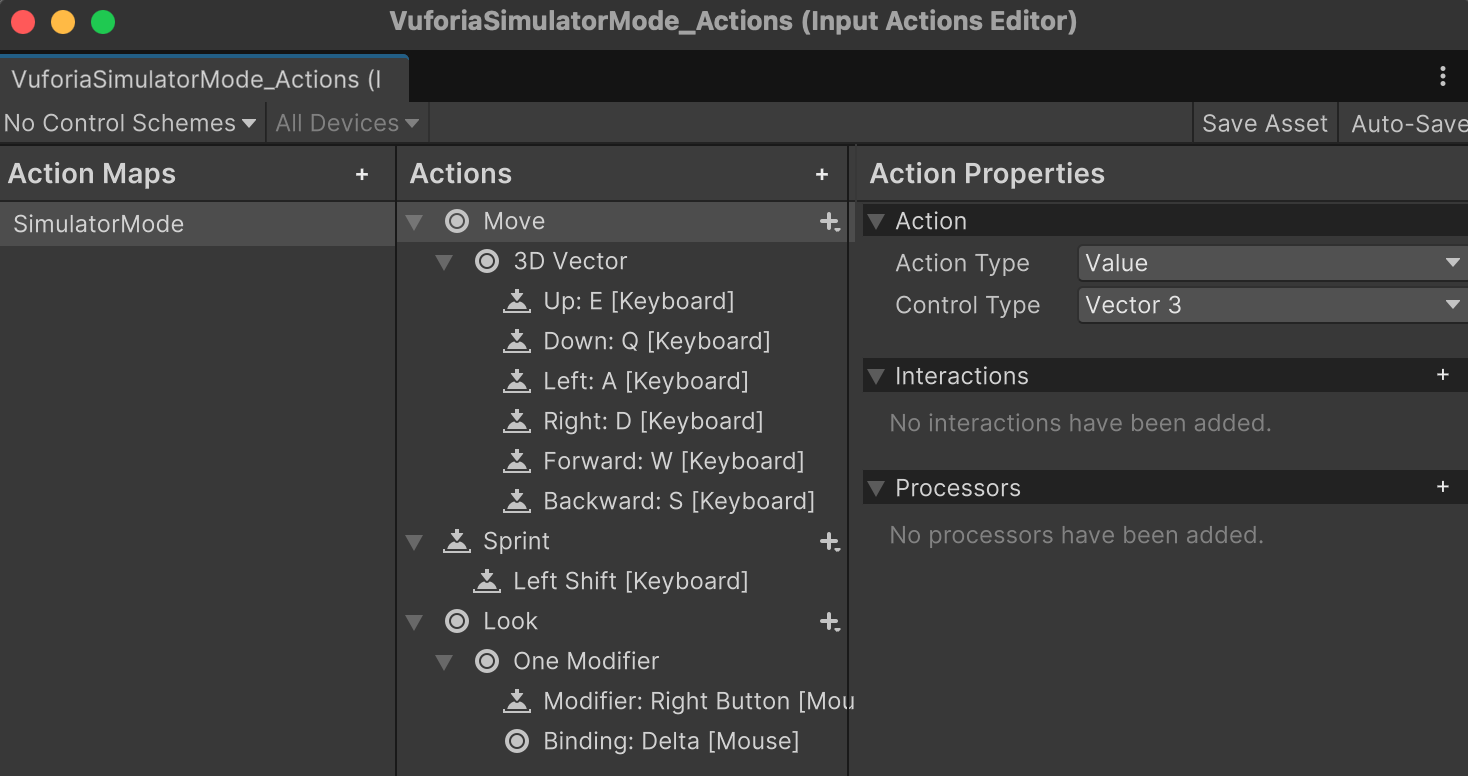
Task: Click the Sprint action button icon
Action: click(457, 541)
